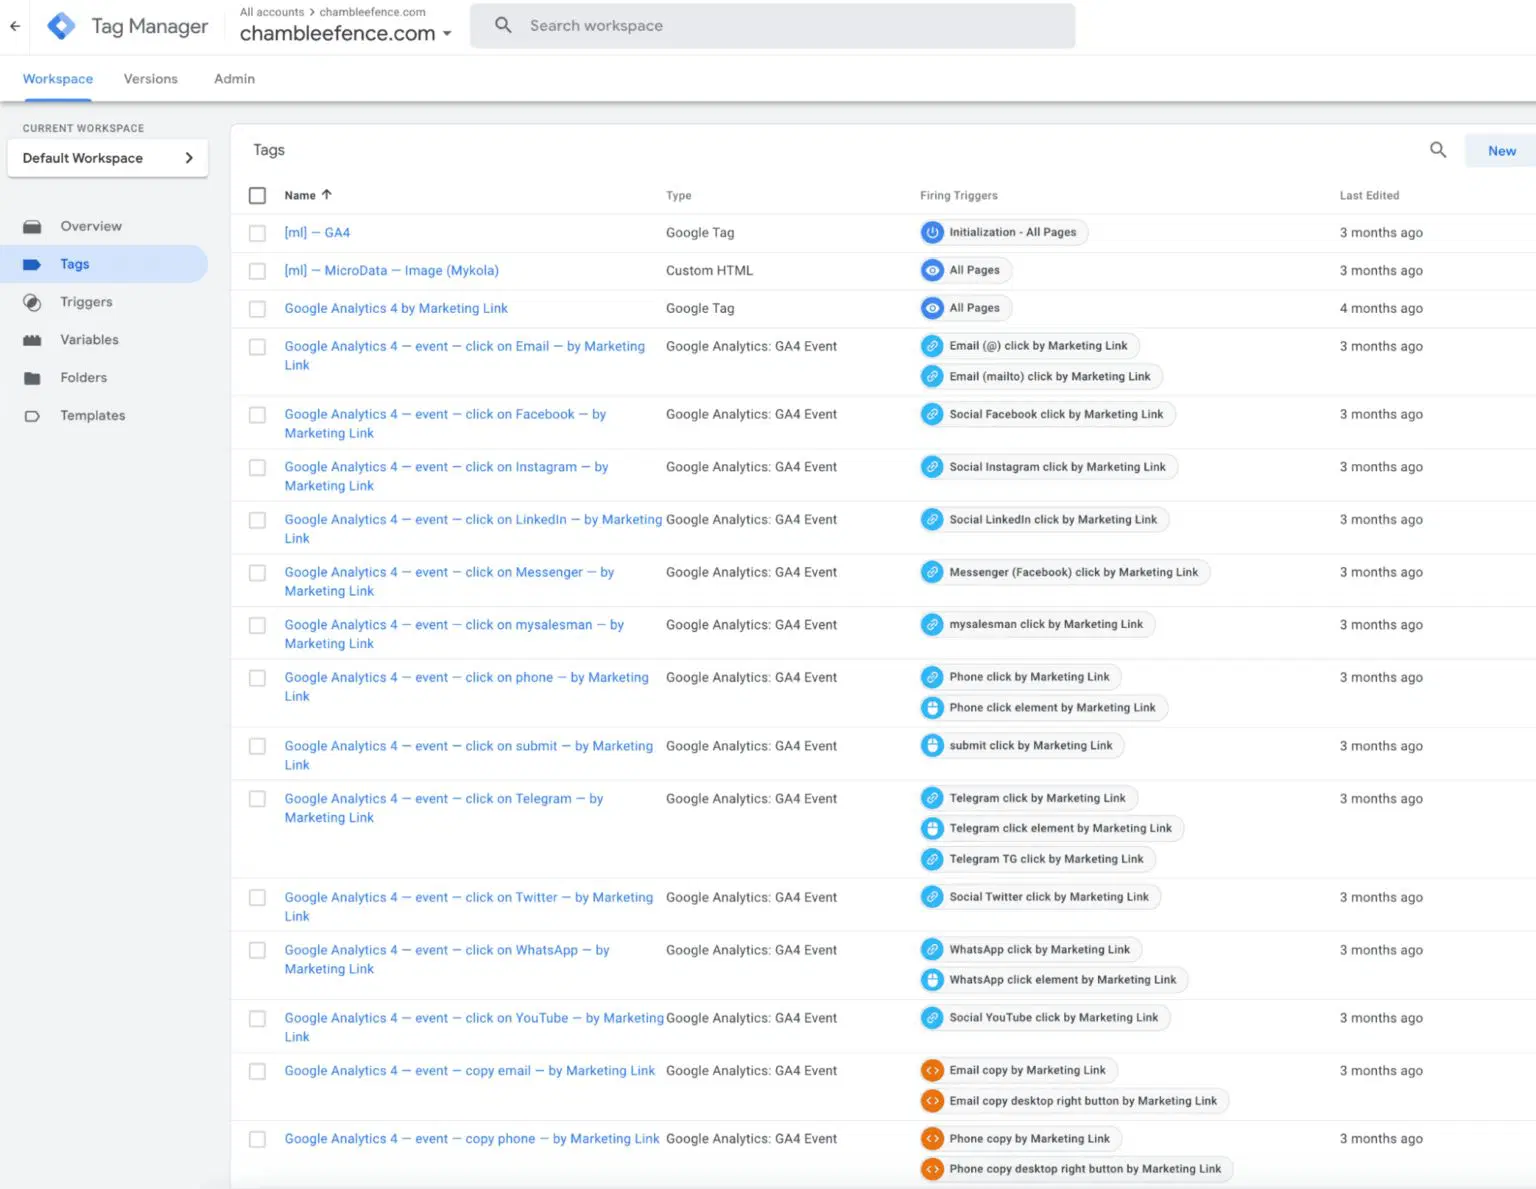The width and height of the screenshot is (1536, 1189).
Task: Click the Firing Triggers column header
Action: (x=958, y=196)
